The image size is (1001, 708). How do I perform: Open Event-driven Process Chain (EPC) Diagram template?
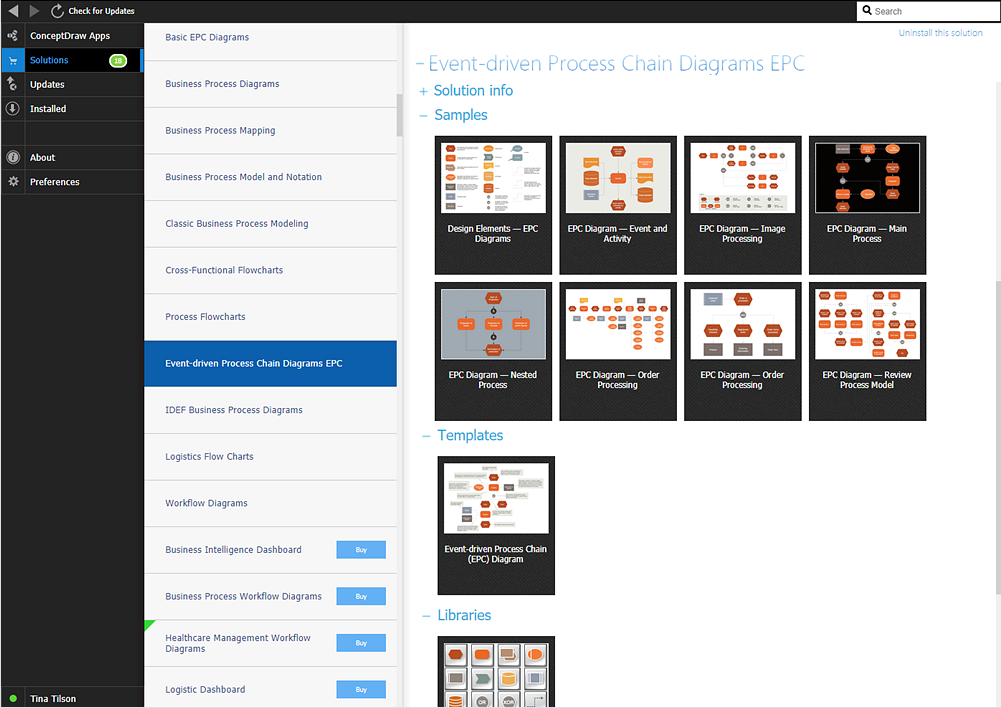tap(496, 525)
